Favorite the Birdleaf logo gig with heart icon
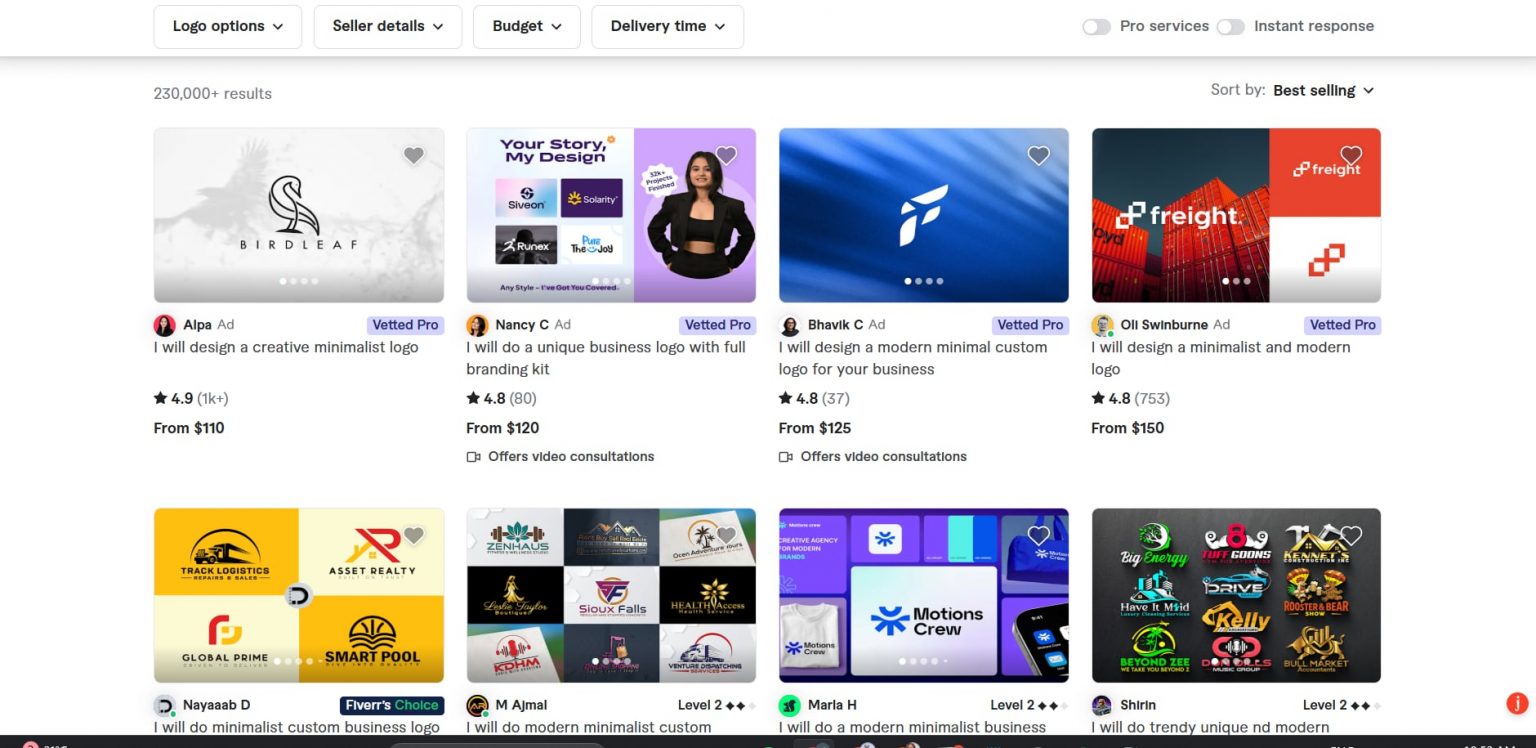Viewport: 1536px width, 748px height. (x=413, y=155)
